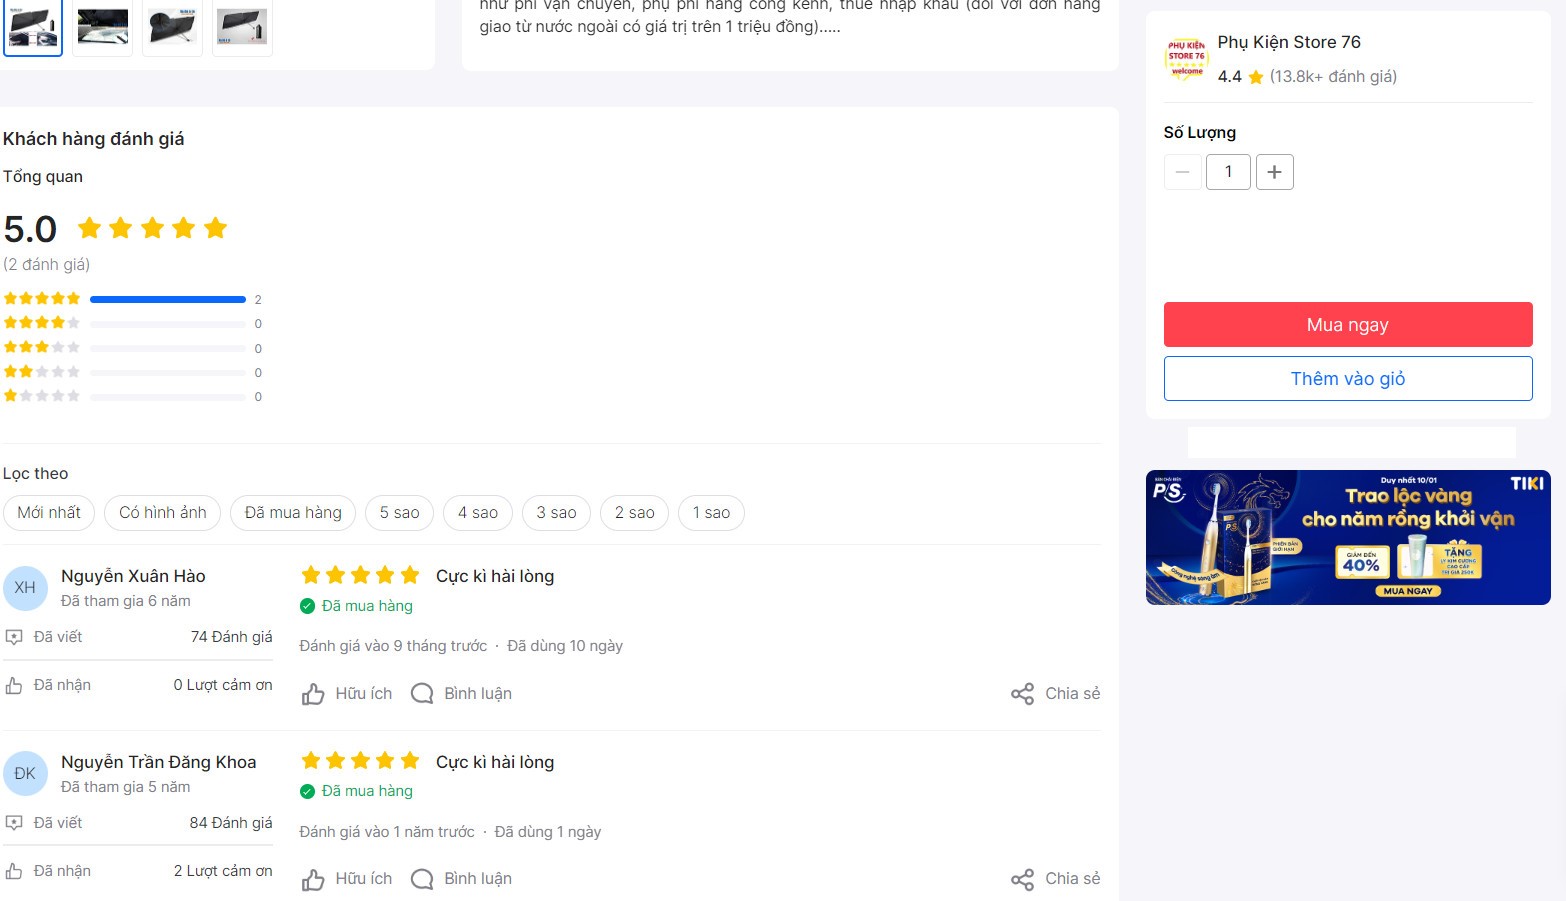Filter reviews by 3 sao
This screenshot has width=1566, height=901.
(556, 513)
